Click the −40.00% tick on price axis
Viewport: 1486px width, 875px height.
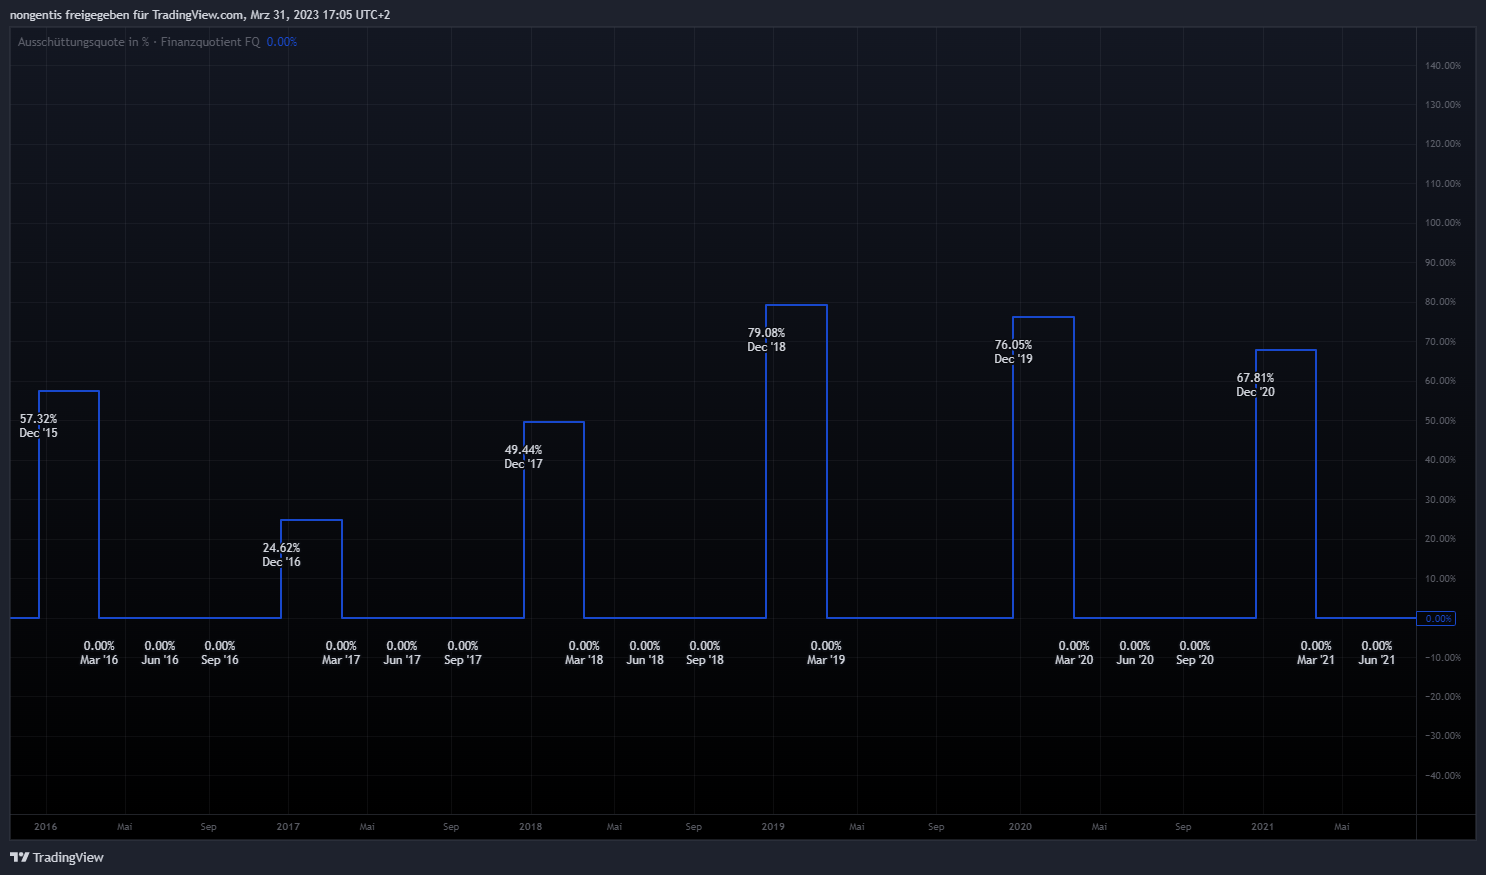[x=1442, y=776]
